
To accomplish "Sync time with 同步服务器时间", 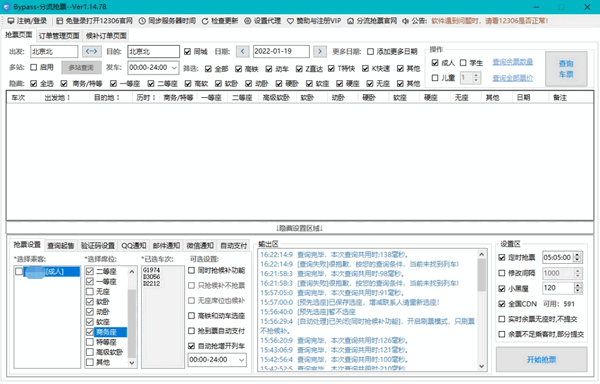I will (x=167, y=21).
